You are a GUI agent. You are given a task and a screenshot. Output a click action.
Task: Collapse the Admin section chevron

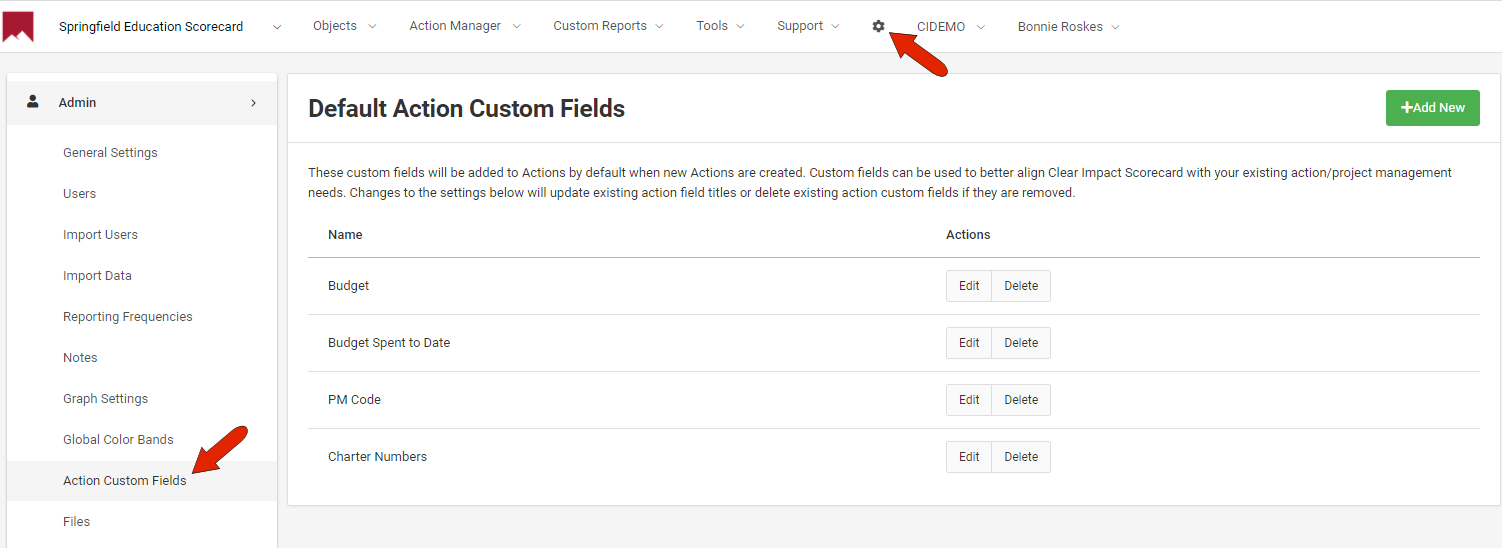pos(253,103)
